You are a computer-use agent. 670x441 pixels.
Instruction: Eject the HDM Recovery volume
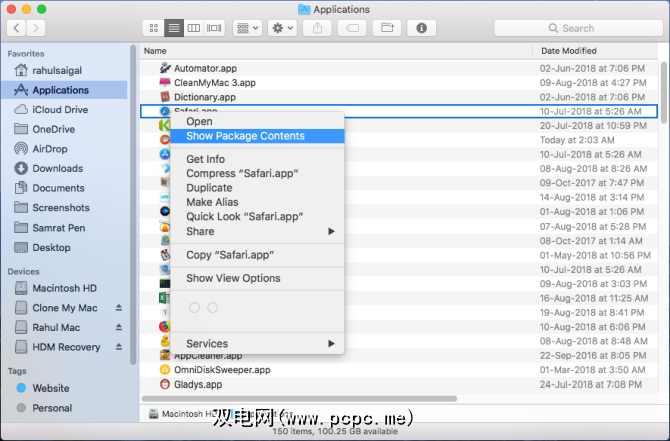tap(119, 347)
